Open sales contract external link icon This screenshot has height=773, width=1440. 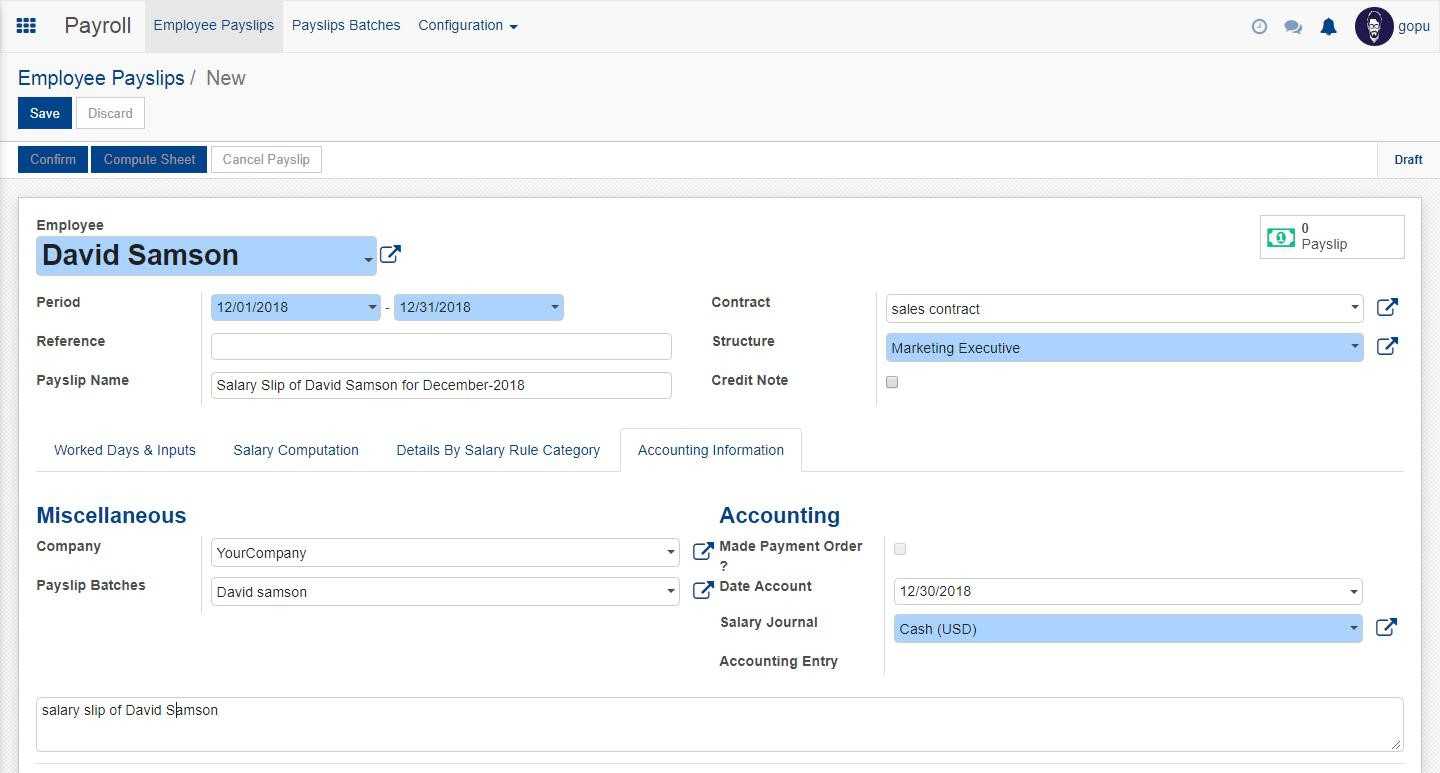(1387, 308)
